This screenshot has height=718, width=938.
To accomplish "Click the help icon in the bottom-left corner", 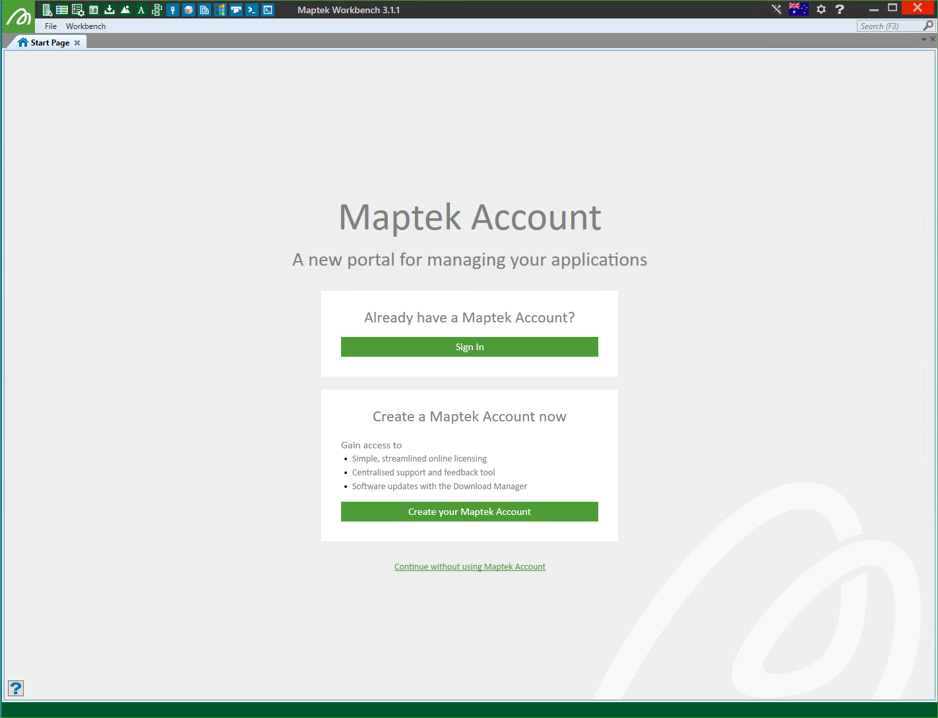I will coord(16,688).
